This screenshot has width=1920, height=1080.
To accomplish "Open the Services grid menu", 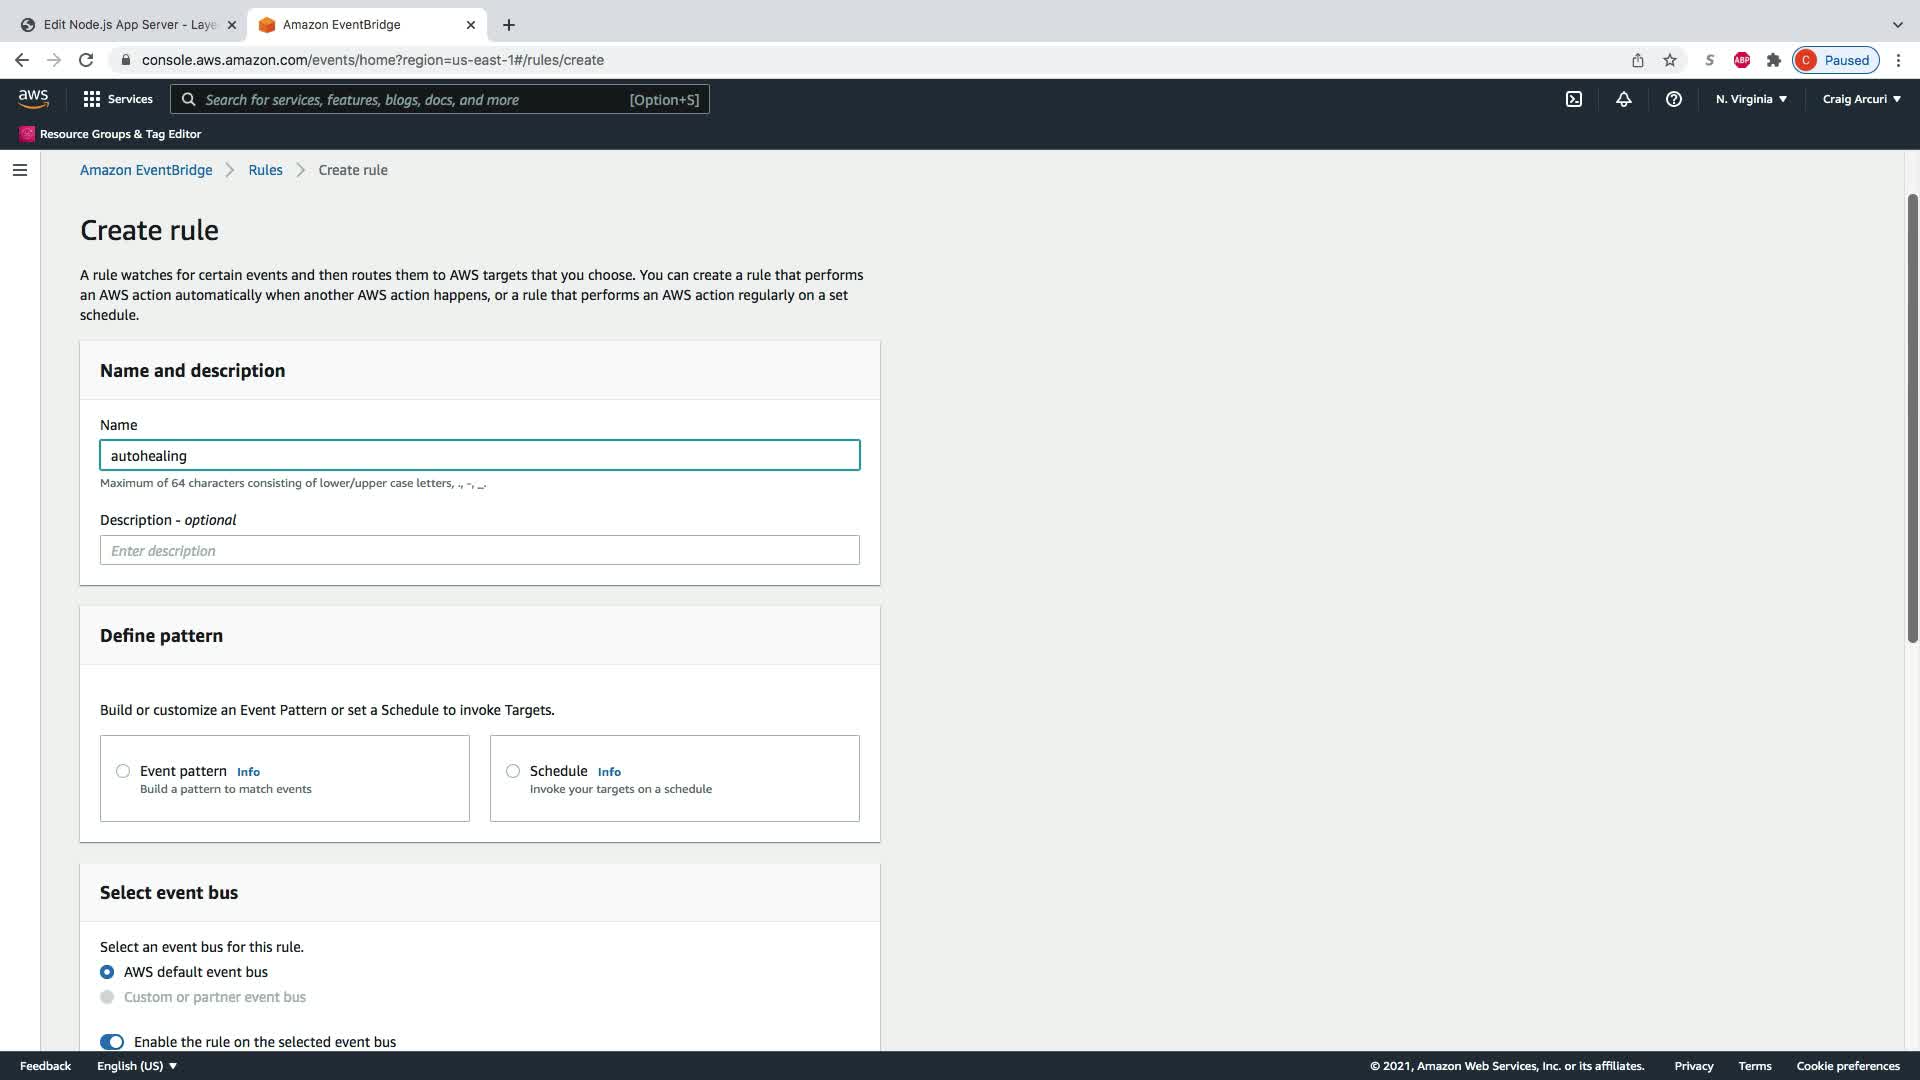I will 118,99.
